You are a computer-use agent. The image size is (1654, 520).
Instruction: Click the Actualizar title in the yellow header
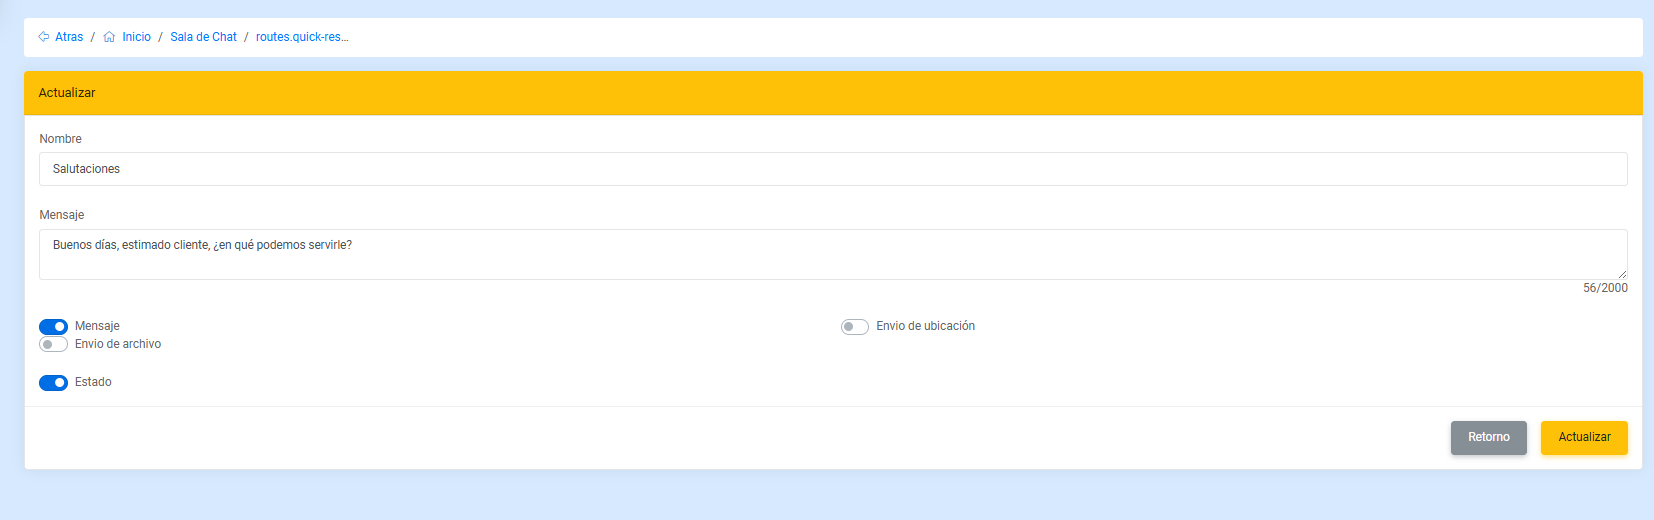point(67,93)
